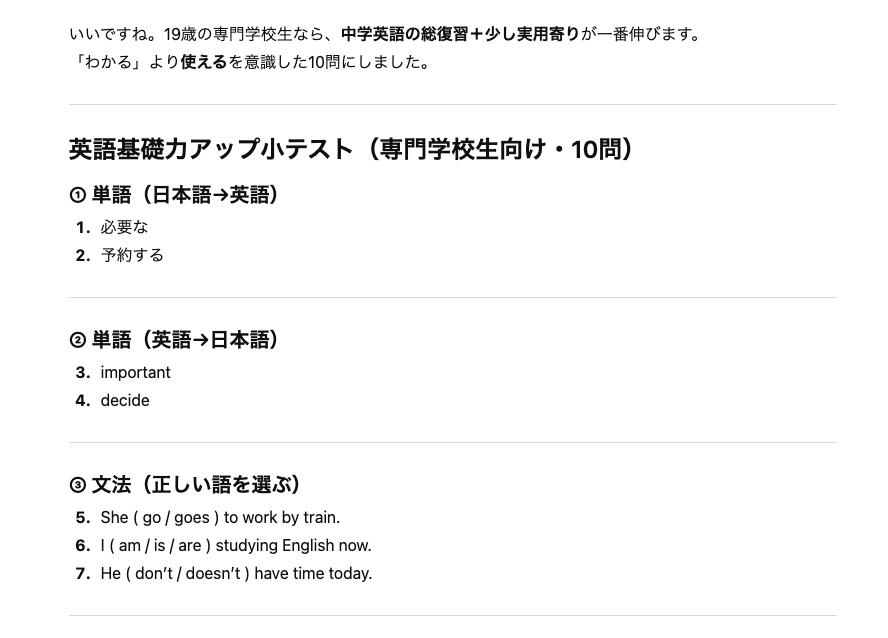The width and height of the screenshot is (888, 638).
Task: Click the word important in question 3
Action: (x=135, y=372)
